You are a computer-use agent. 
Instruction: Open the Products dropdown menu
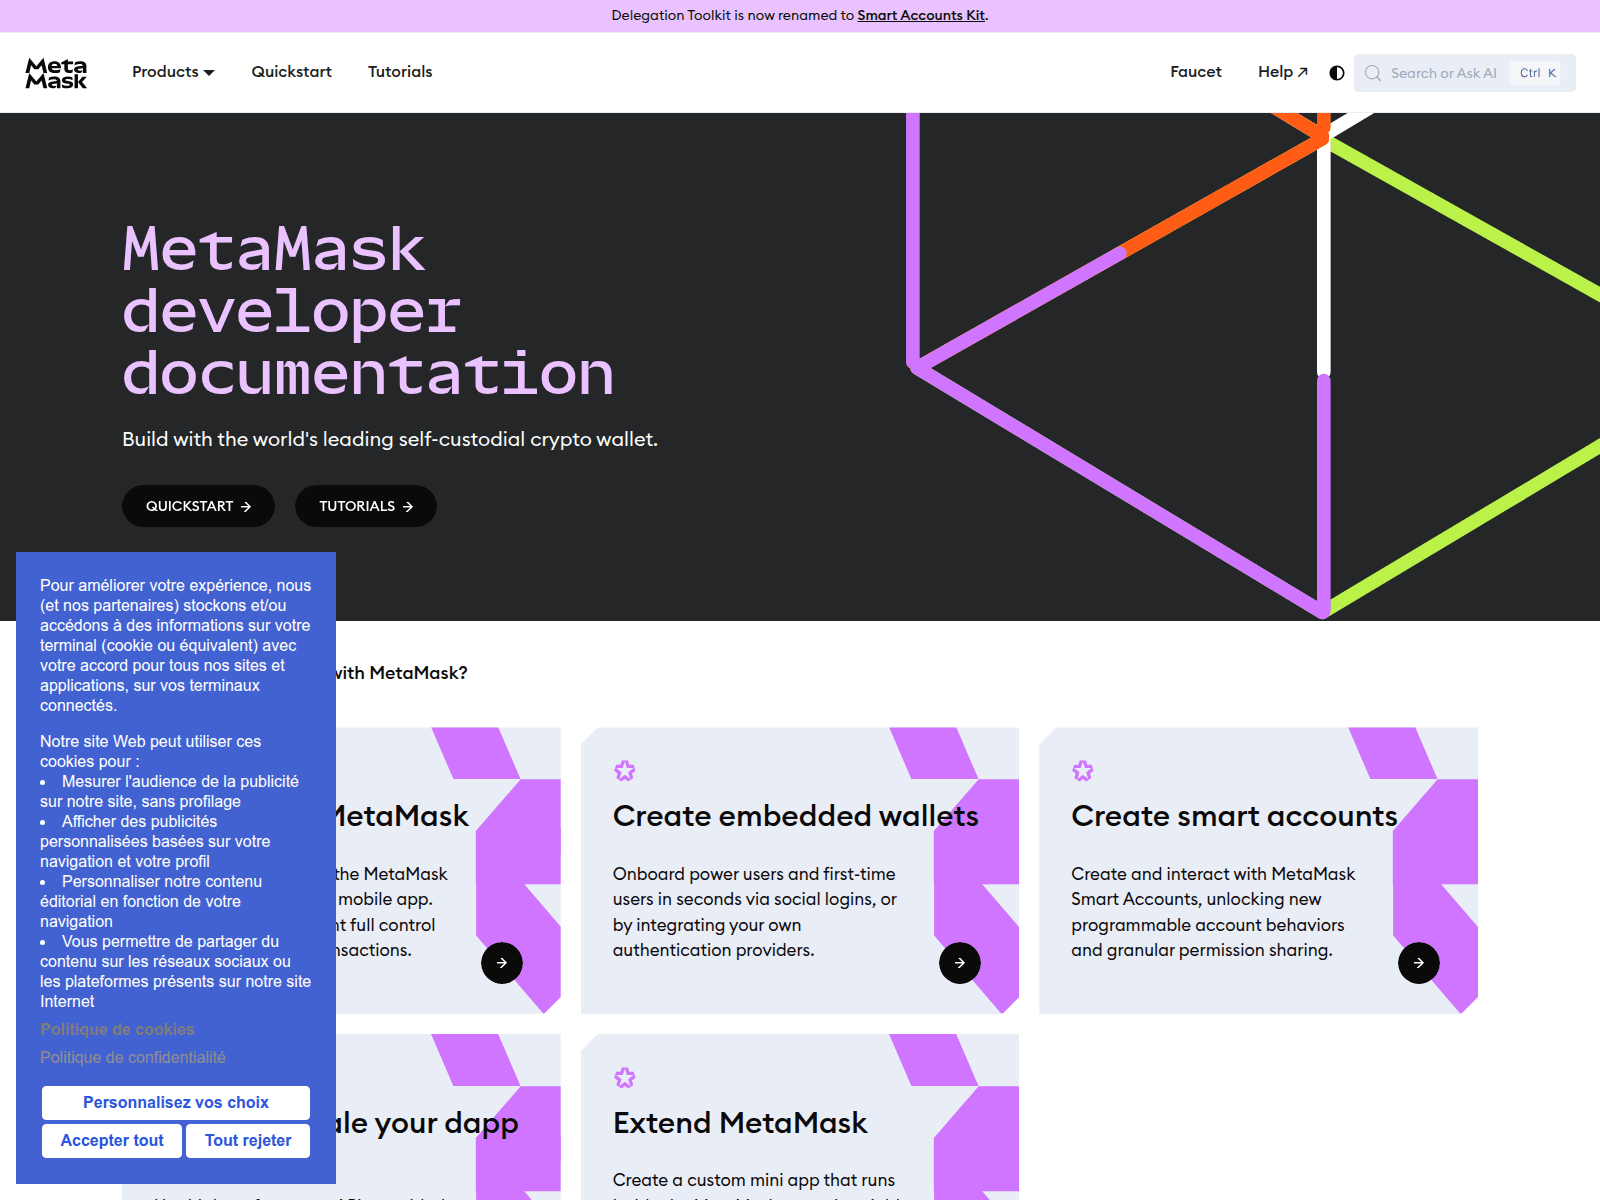point(173,72)
